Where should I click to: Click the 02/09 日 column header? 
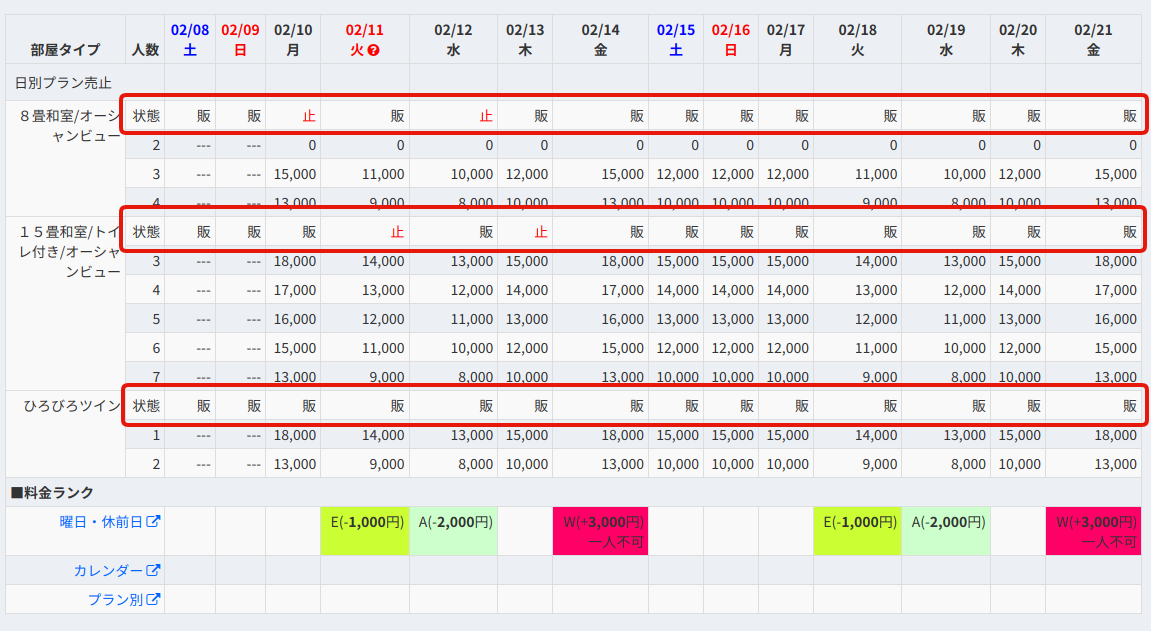click(240, 40)
